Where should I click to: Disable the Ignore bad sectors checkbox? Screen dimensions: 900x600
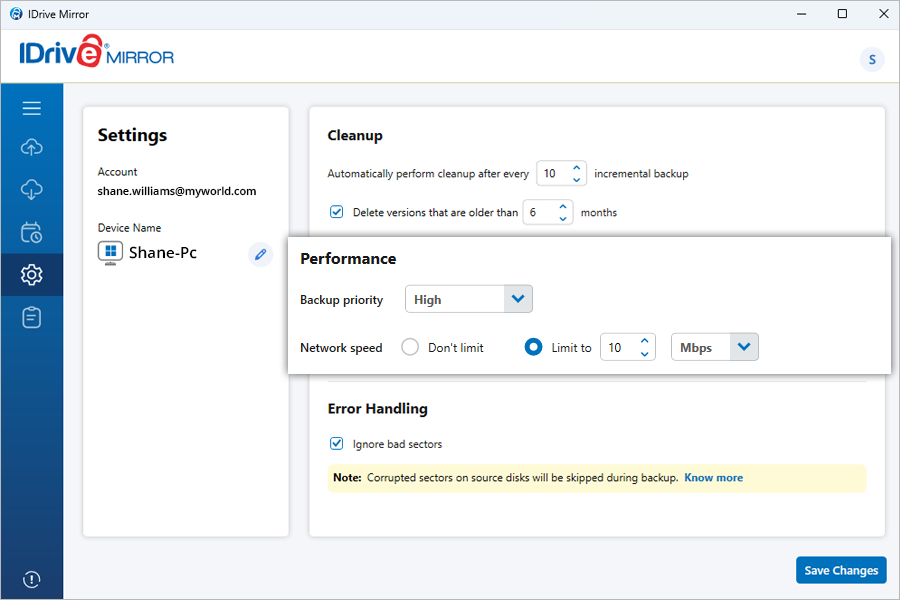(x=337, y=444)
